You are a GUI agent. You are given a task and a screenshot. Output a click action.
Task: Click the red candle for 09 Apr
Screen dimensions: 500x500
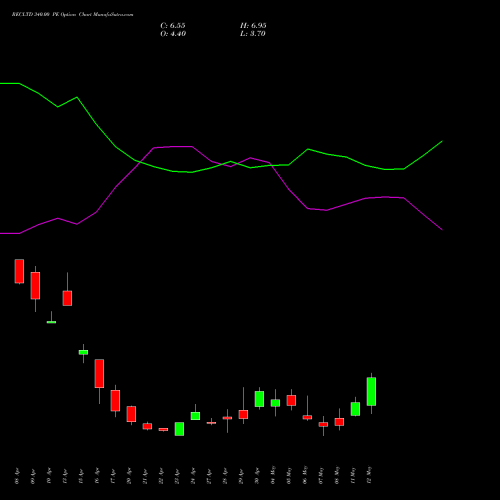click(35, 286)
